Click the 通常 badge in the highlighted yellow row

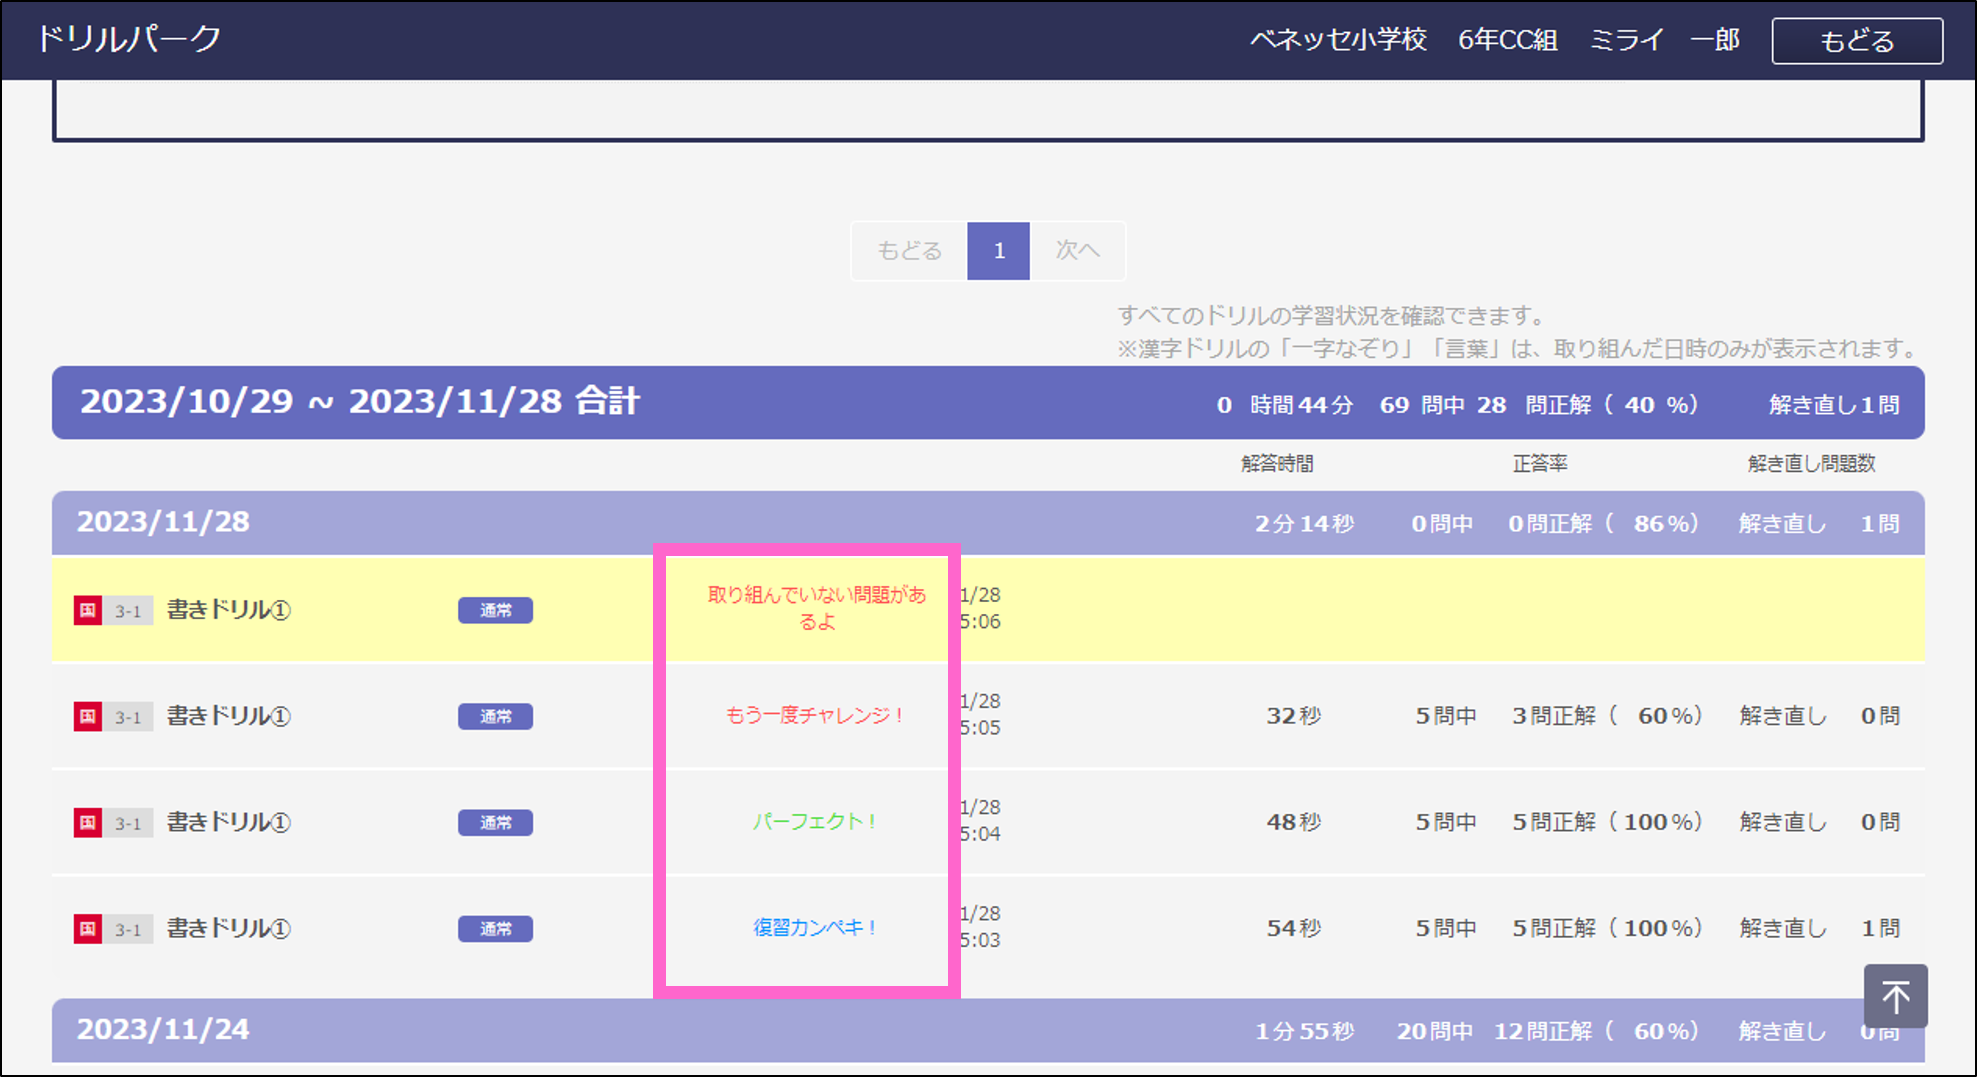(495, 610)
